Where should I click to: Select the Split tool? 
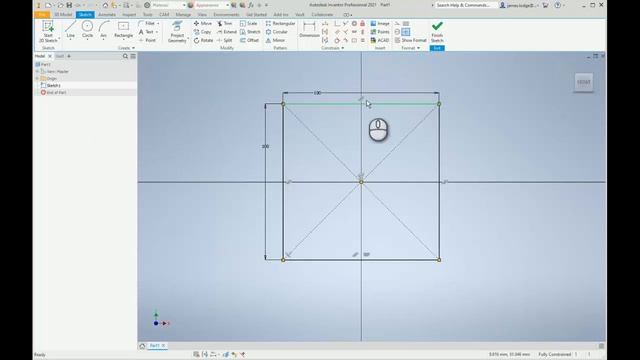click(224, 40)
